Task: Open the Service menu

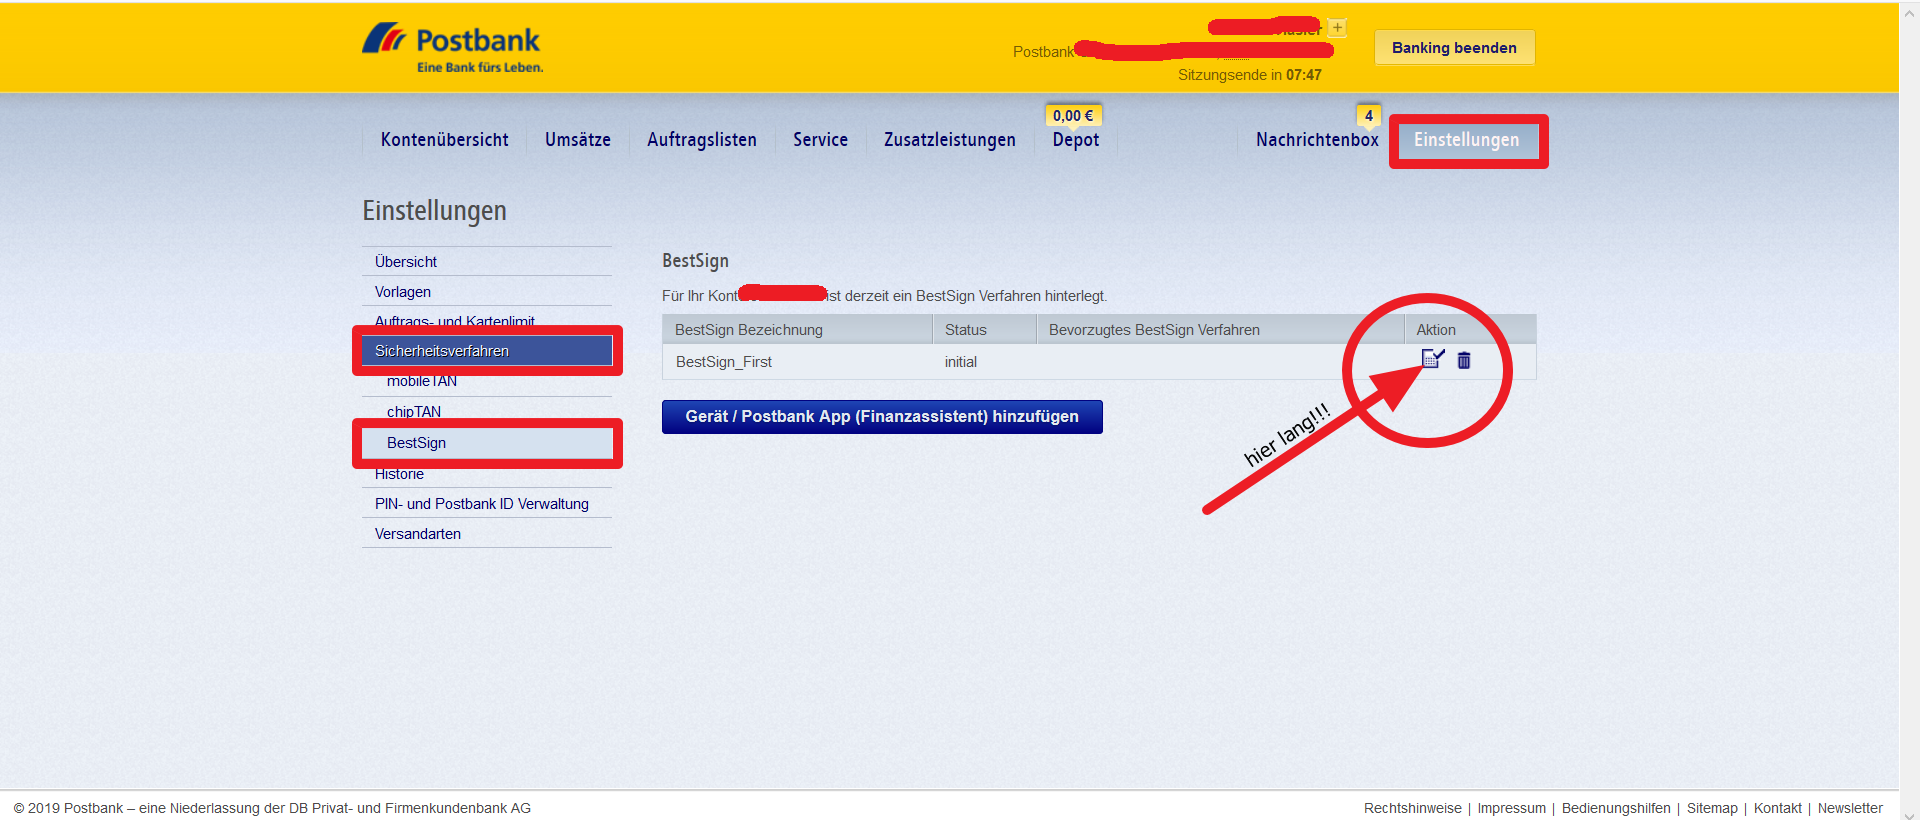Action: [820, 140]
